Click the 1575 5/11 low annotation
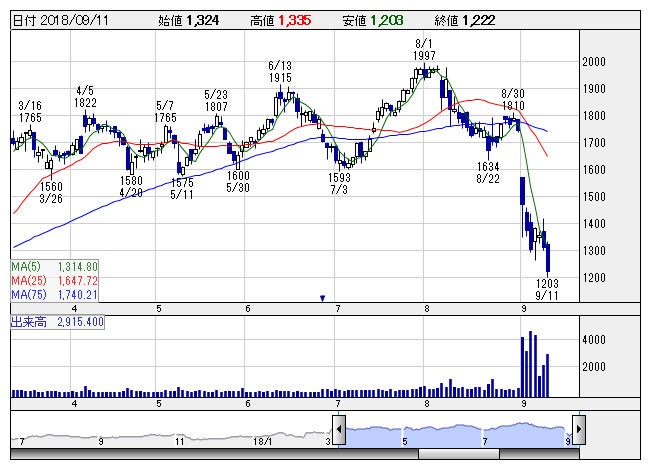 182,188
